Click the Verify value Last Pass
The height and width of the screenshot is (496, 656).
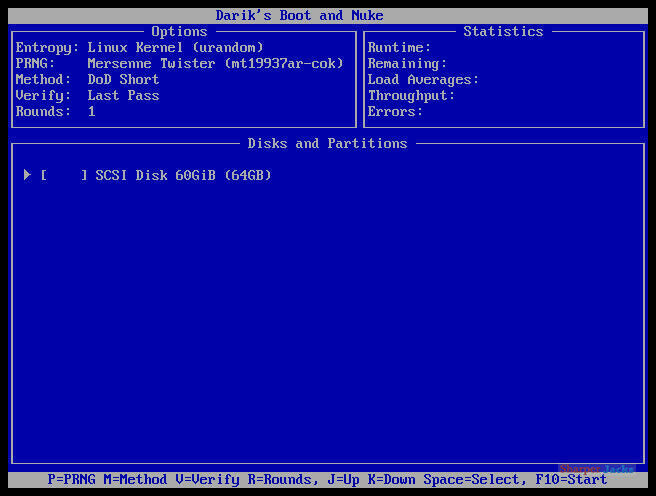123,95
